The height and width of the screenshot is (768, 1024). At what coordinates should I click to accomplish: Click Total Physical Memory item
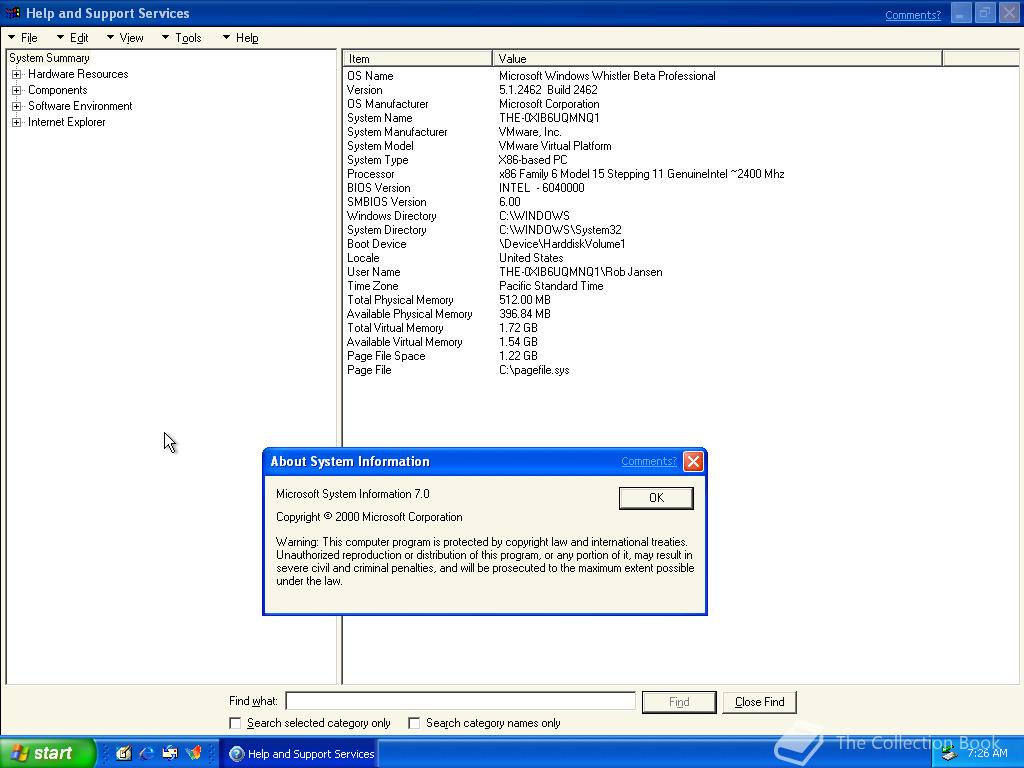[x=400, y=300]
